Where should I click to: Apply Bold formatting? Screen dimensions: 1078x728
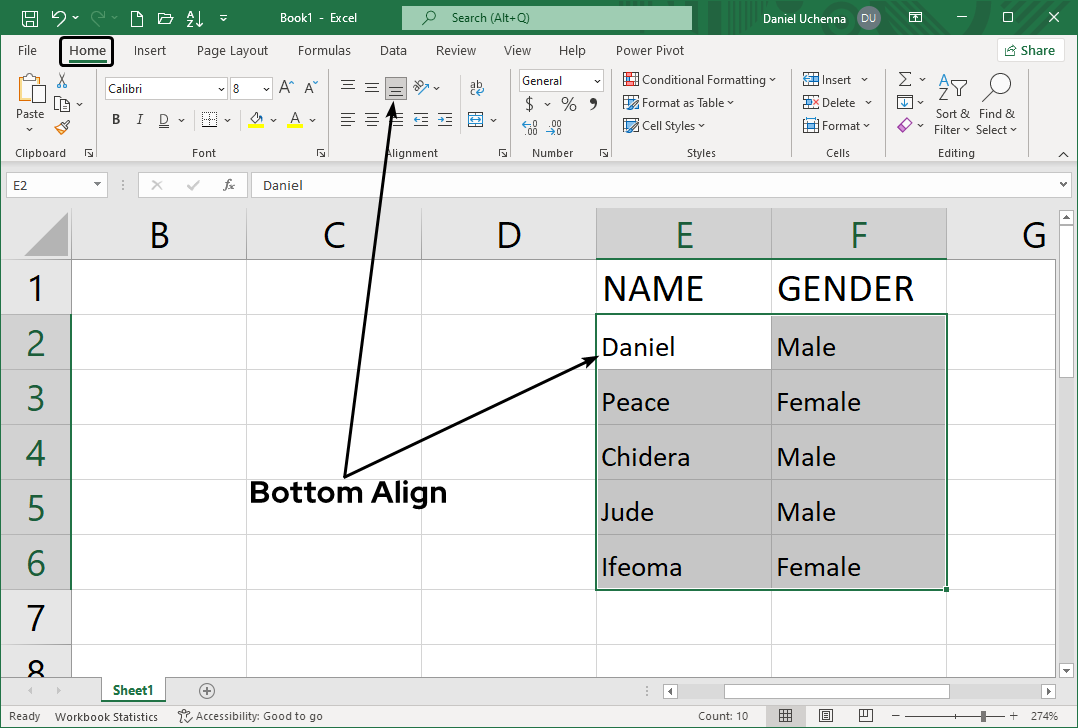pos(116,119)
